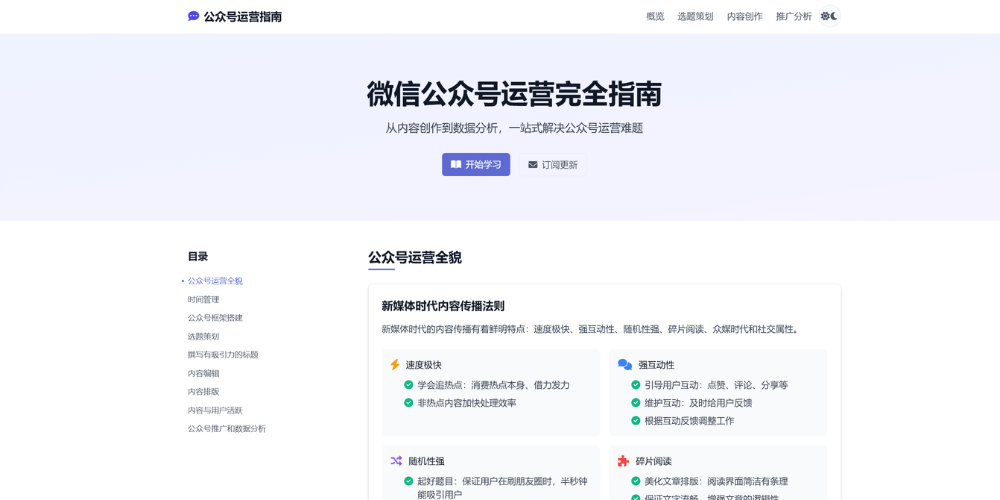Image resolution: width=1000 pixels, height=500 pixels.
Task: Click puzzle piece icon beside 碎片阅读
Action: point(623,461)
